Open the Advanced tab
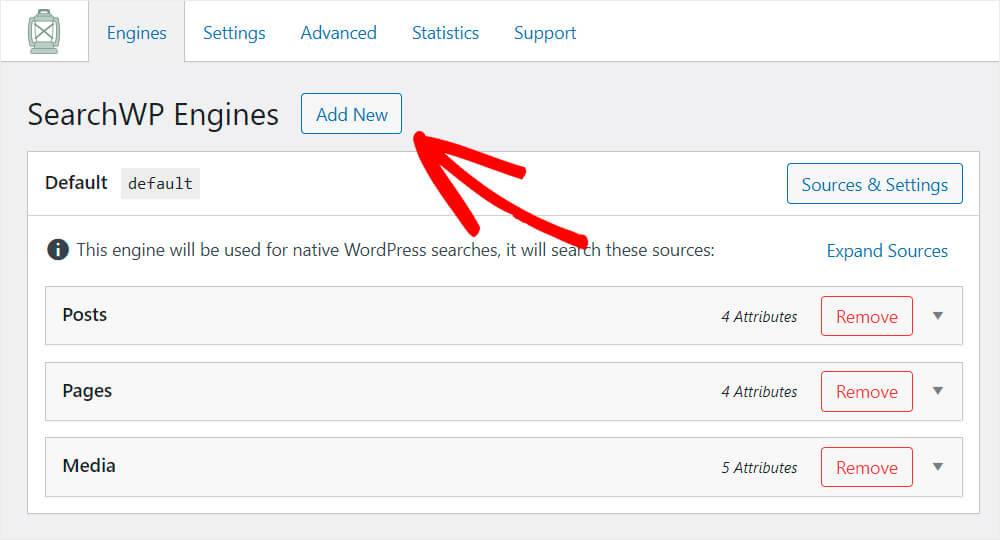Image resolution: width=1000 pixels, height=540 pixels. pyautogui.click(x=339, y=33)
